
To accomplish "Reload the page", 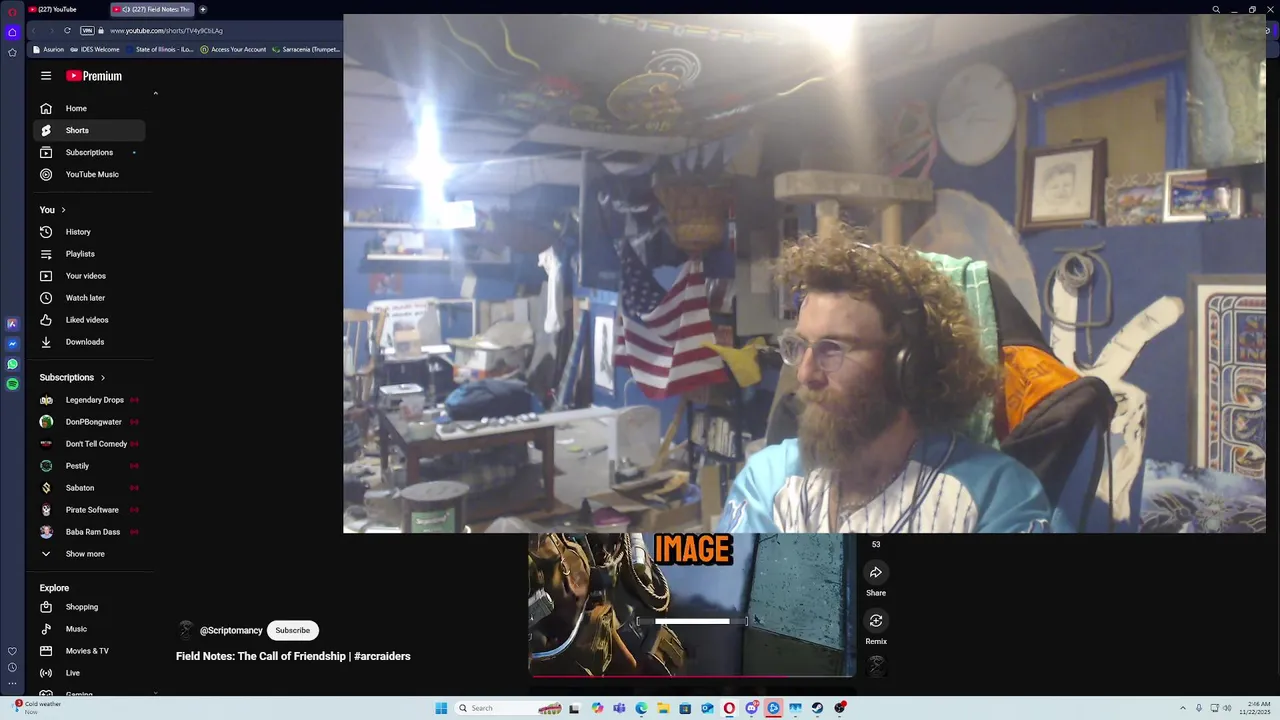I will [67, 31].
